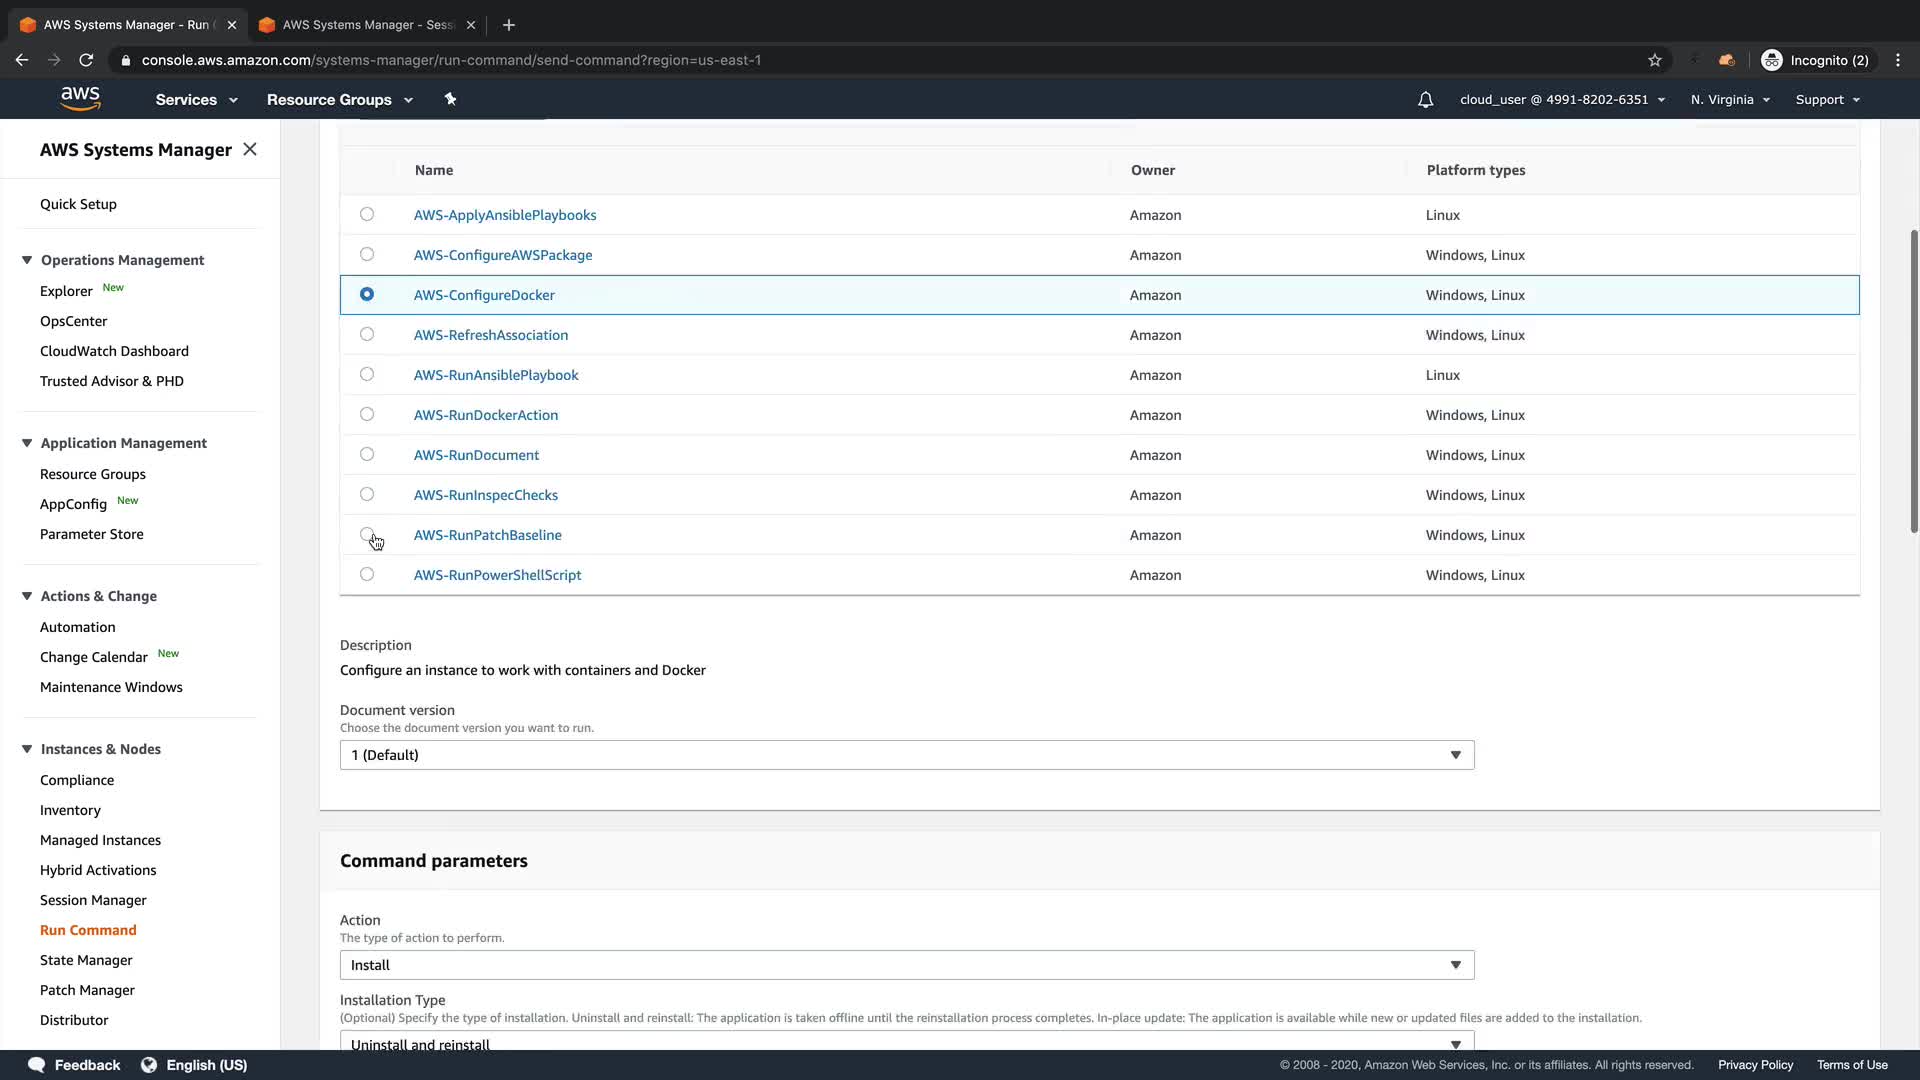
Task: Select AWS-RunPatchBaseline radio button
Action: click(x=367, y=534)
